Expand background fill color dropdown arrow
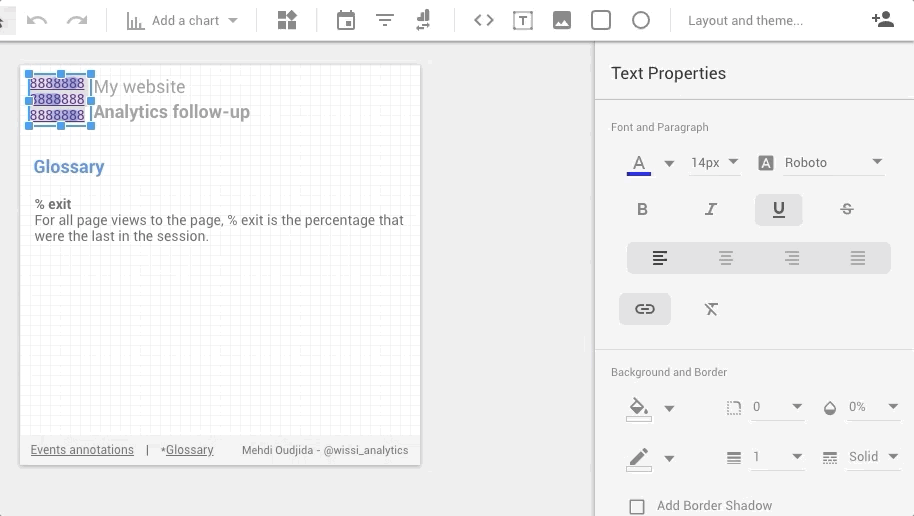 coord(669,409)
